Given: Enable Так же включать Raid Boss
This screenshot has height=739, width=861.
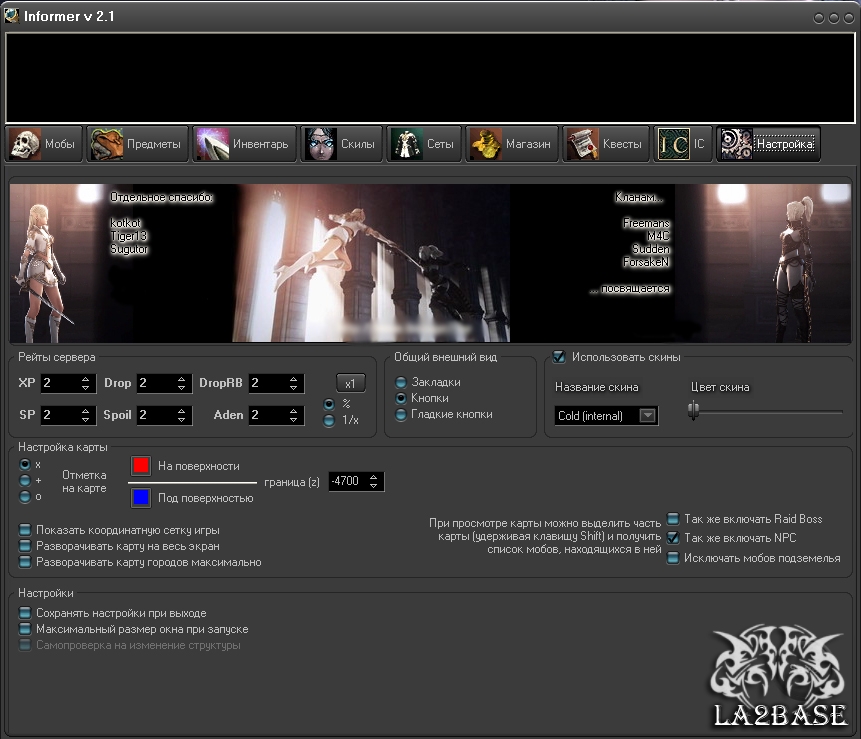Looking at the screenshot, I should [x=673, y=519].
